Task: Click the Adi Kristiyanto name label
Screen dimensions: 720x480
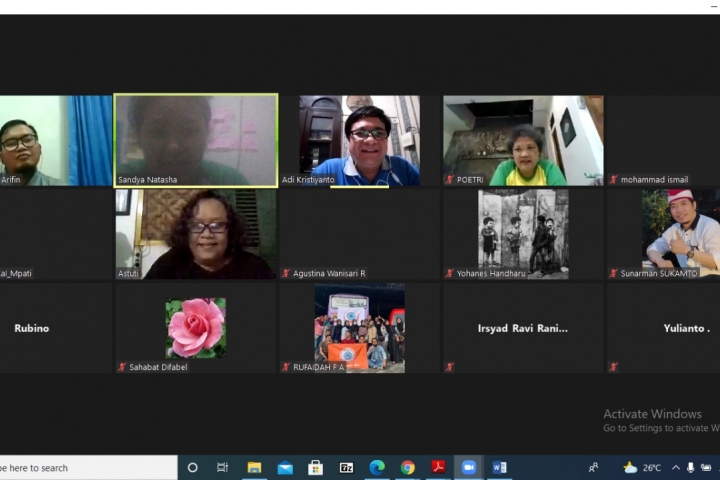Action: click(x=308, y=180)
